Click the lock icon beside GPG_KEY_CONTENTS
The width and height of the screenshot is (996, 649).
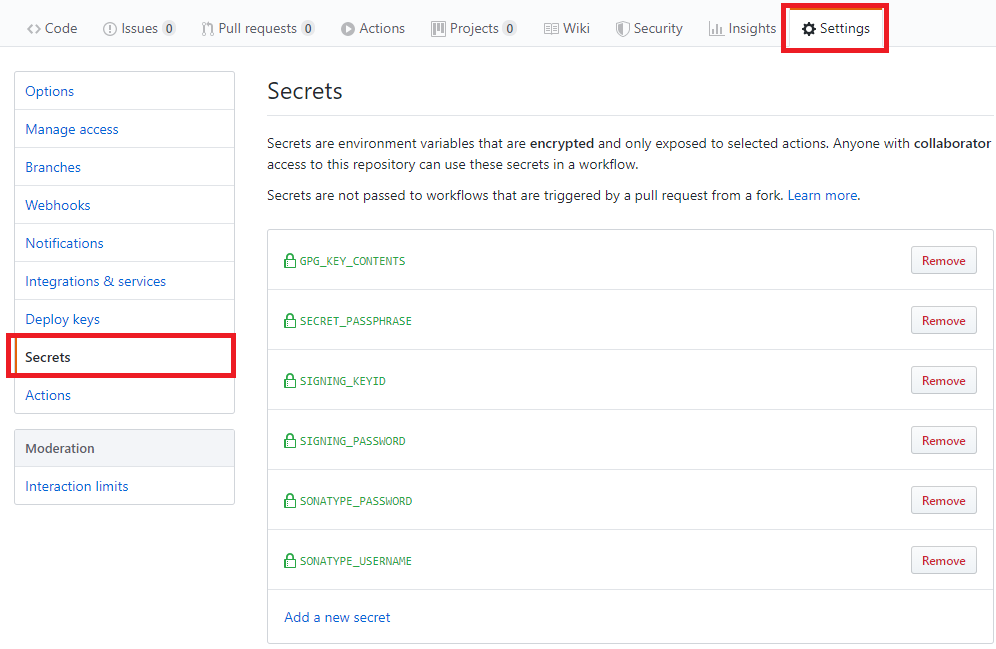pos(289,260)
